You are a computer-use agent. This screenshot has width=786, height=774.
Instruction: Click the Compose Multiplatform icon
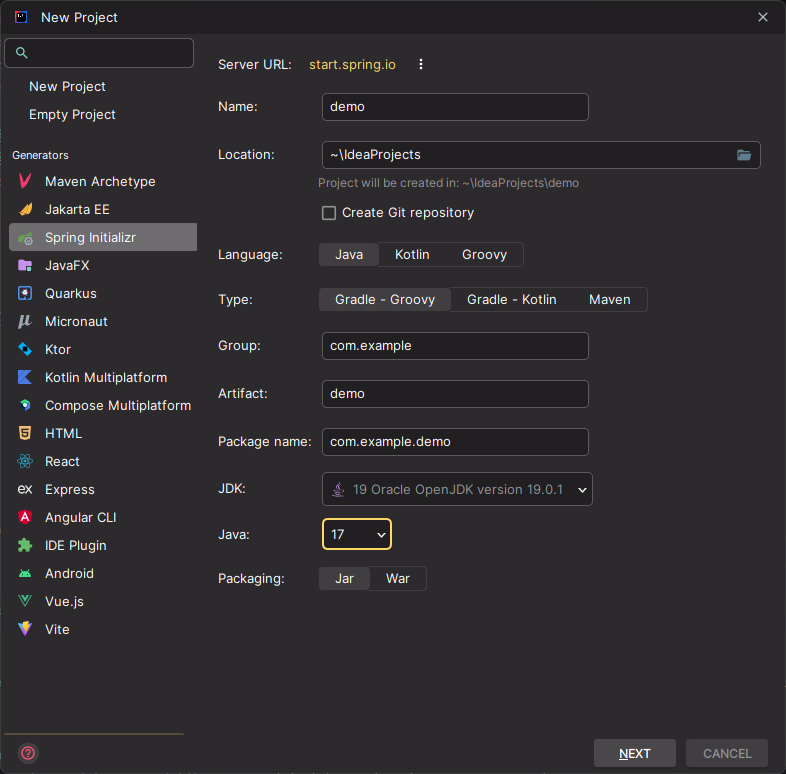tap(25, 405)
